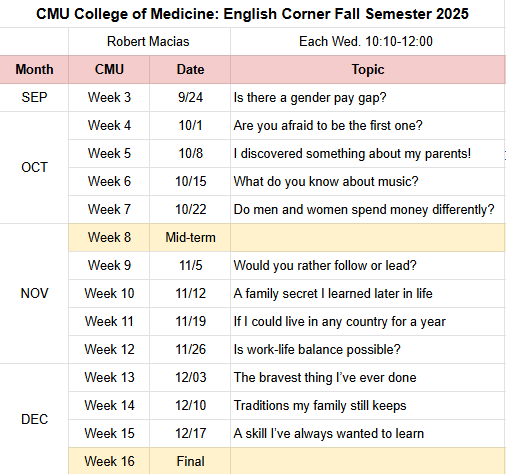Select the title cell with English Corner heading
506x474 pixels.
click(252, 14)
